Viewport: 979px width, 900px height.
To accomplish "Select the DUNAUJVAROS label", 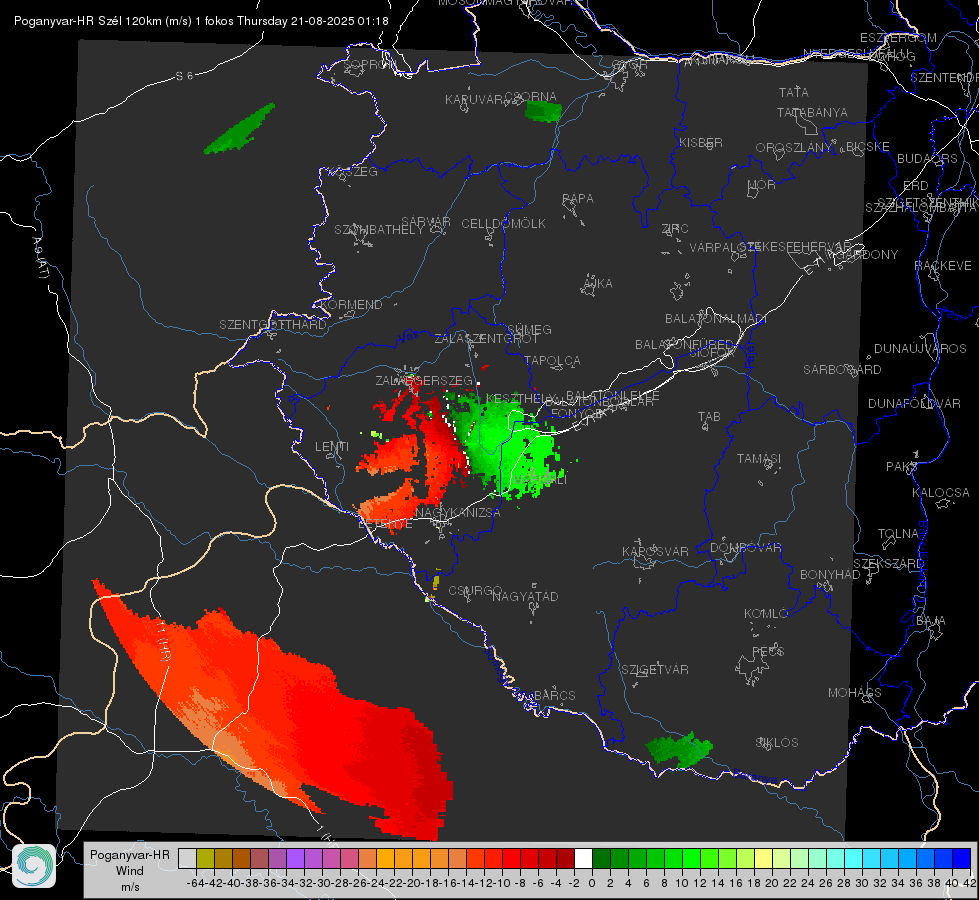I will click(x=920, y=349).
